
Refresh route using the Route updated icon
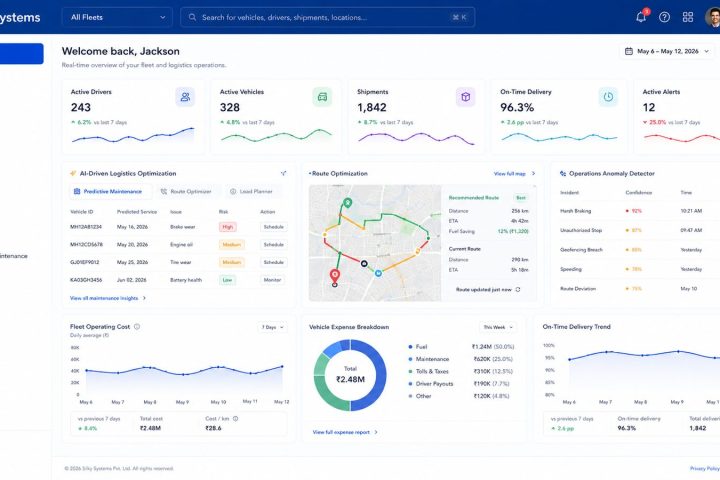pos(518,290)
